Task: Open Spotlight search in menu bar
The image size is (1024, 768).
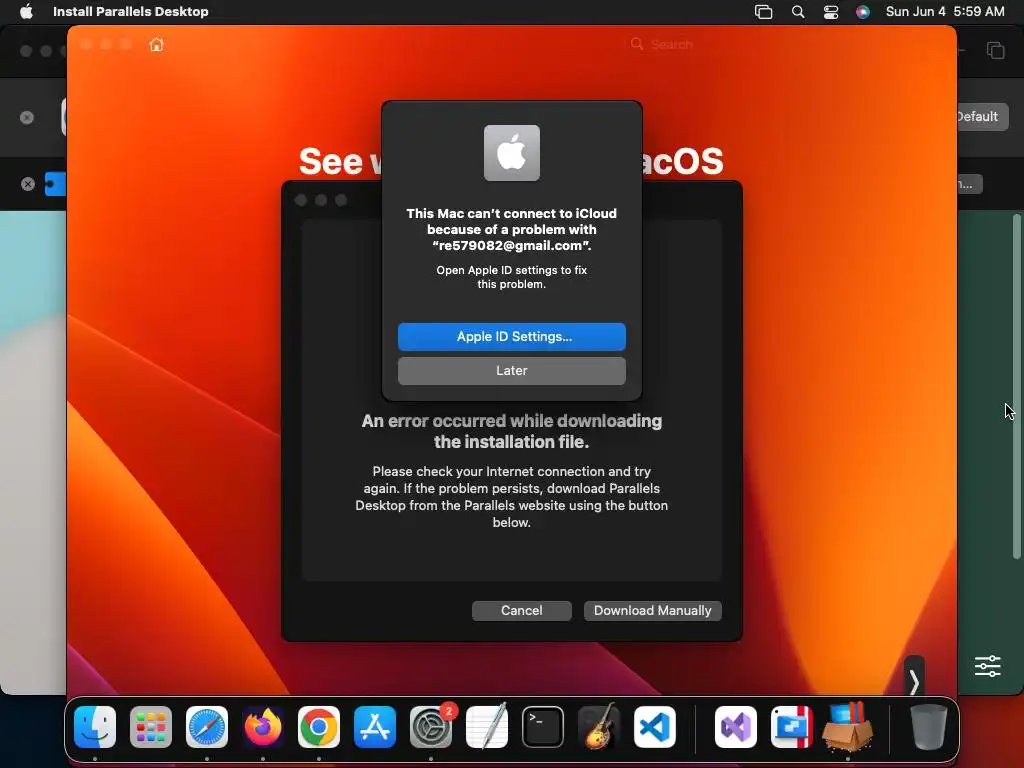Action: (x=797, y=11)
